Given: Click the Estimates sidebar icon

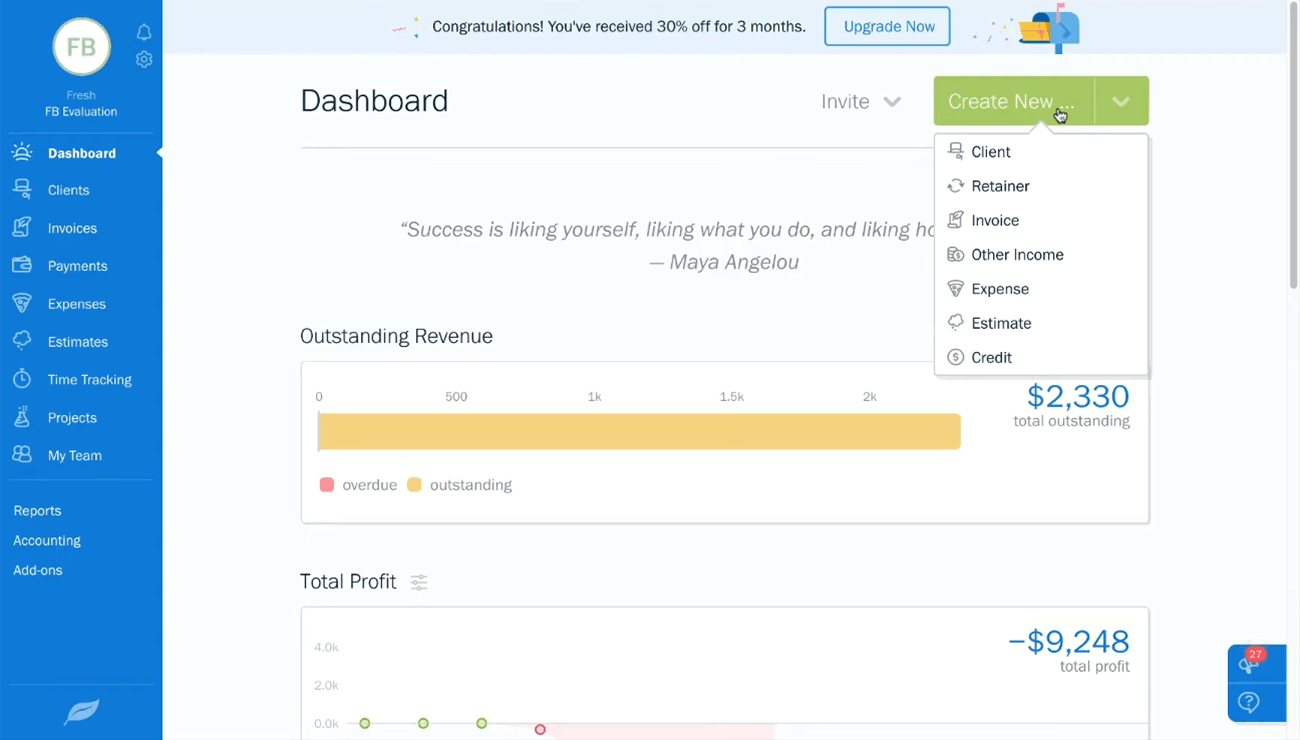Looking at the screenshot, I should (22, 341).
